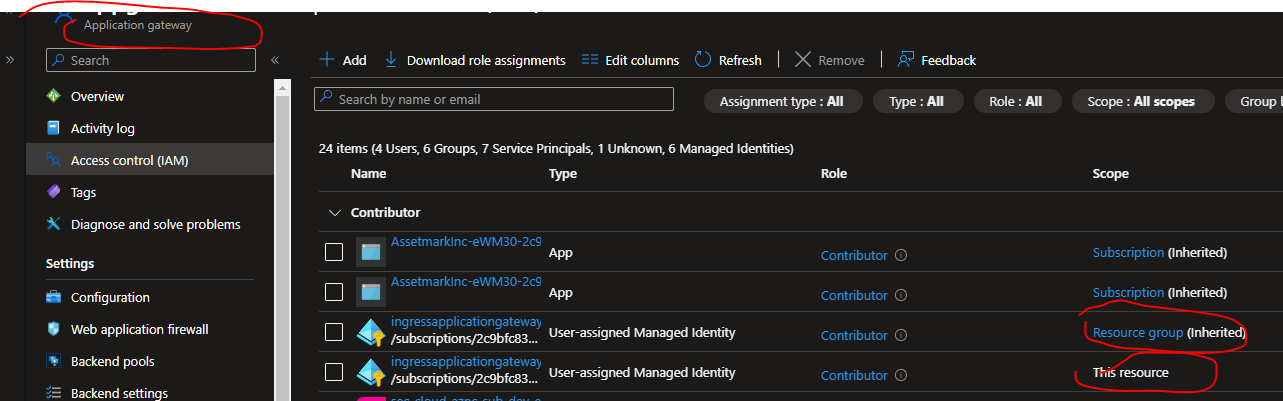The width and height of the screenshot is (1283, 401).
Task: Open the Role : All filter
Action: [1016, 101]
